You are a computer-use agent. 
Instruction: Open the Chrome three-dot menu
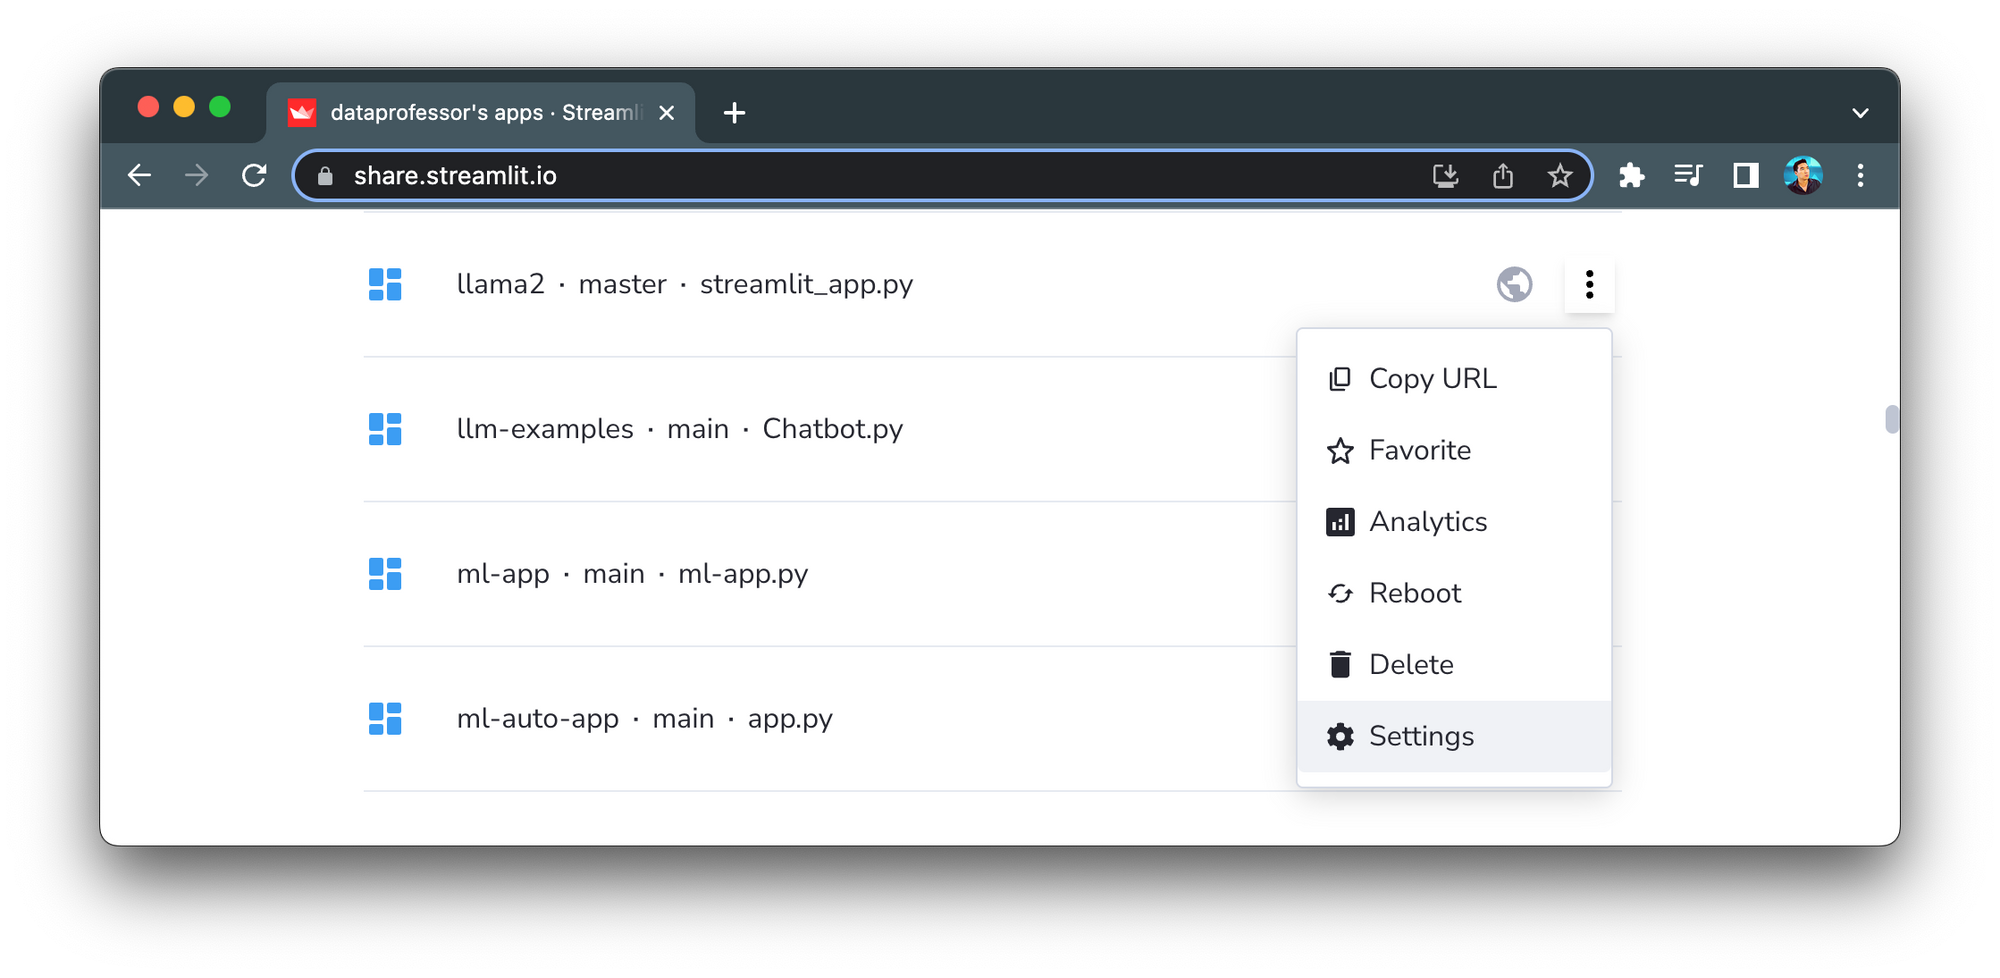[x=1860, y=176]
